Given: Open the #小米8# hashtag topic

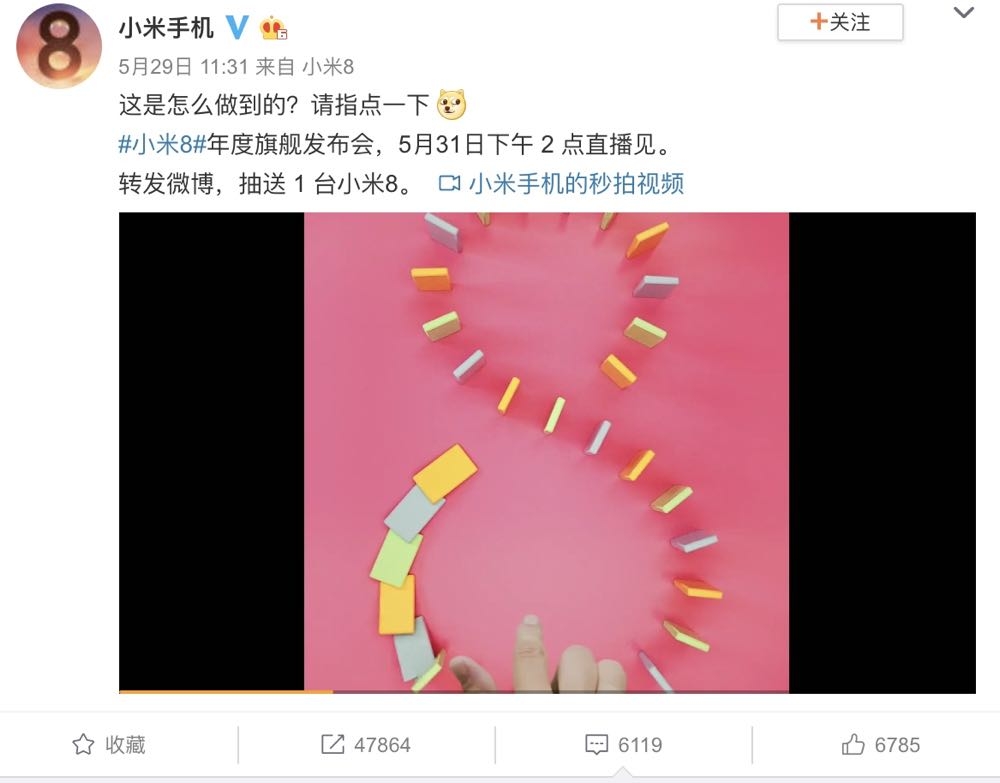Looking at the screenshot, I should click(162, 145).
